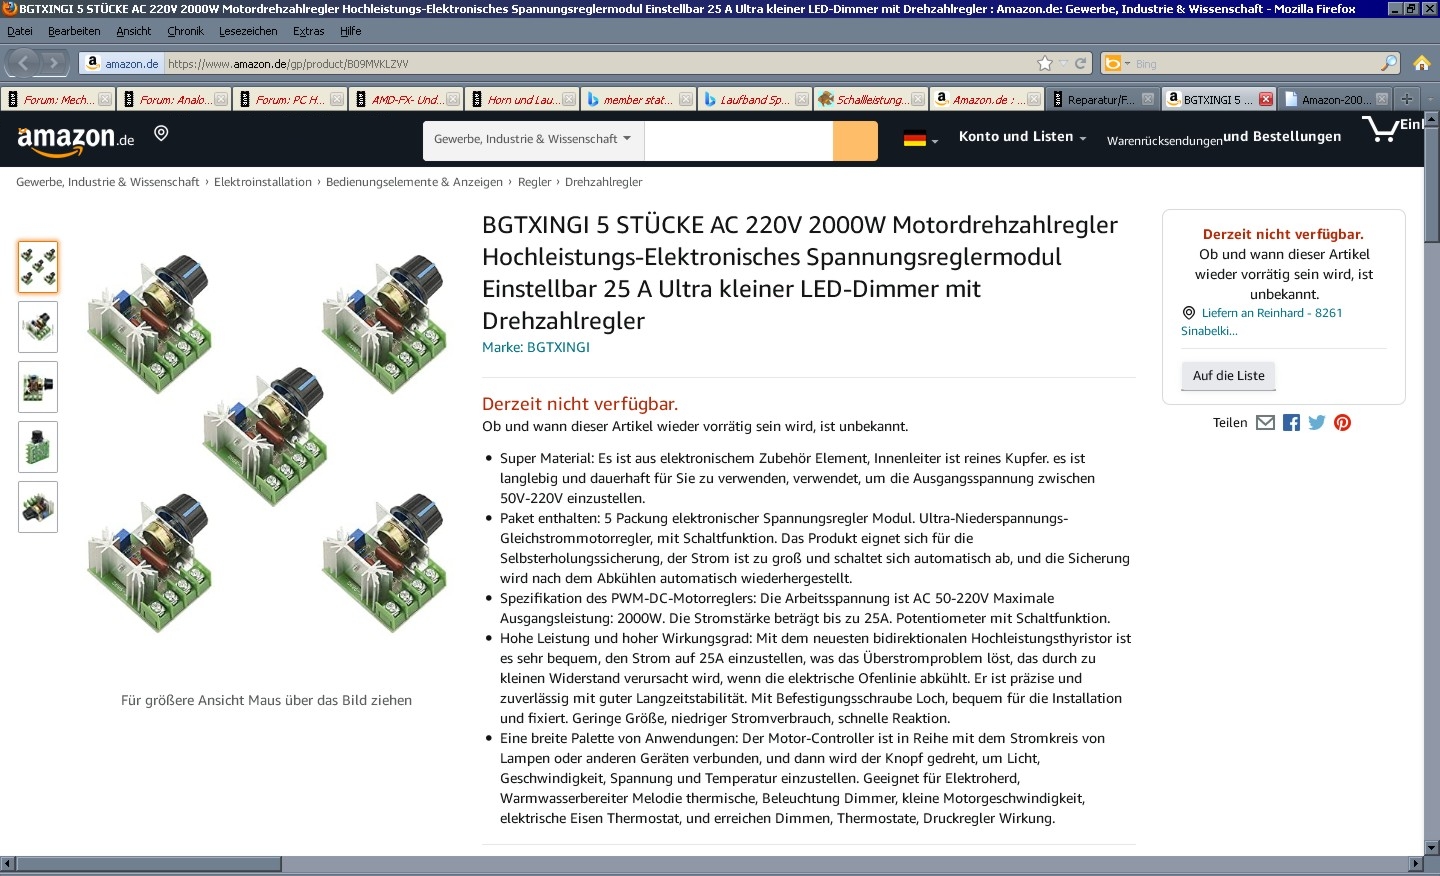Screen dimensions: 1440x876
Task: Reload the page with the refresh icon
Action: point(1081,63)
